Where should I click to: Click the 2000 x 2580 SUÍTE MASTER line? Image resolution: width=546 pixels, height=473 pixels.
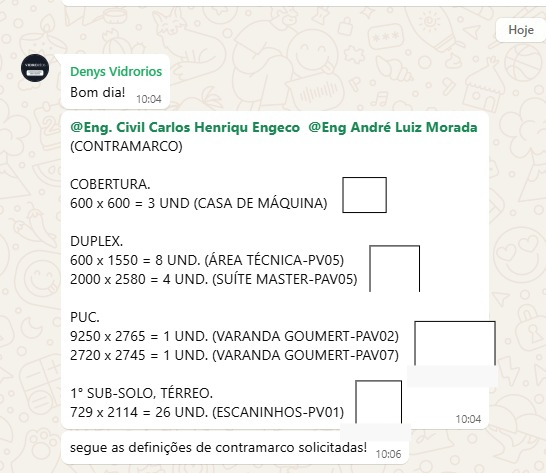[213, 279]
